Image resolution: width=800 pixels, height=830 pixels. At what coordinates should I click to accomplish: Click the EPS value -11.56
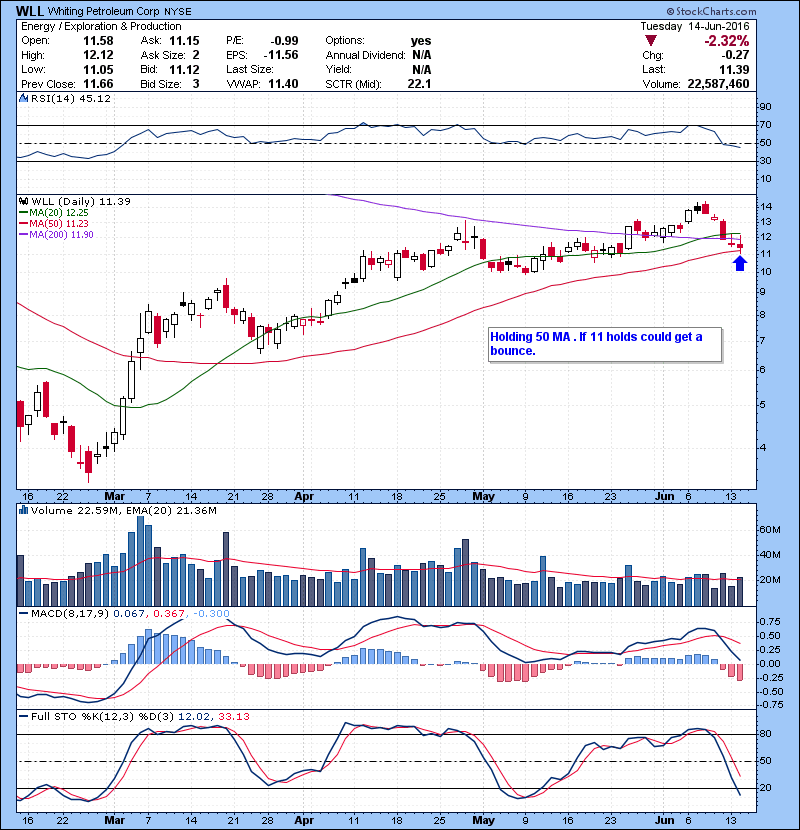[281, 55]
